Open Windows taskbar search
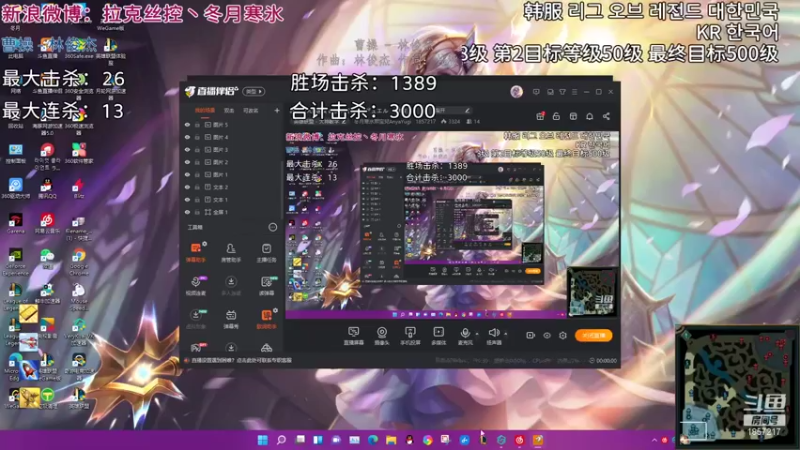The width and height of the screenshot is (800, 450). pos(281,440)
